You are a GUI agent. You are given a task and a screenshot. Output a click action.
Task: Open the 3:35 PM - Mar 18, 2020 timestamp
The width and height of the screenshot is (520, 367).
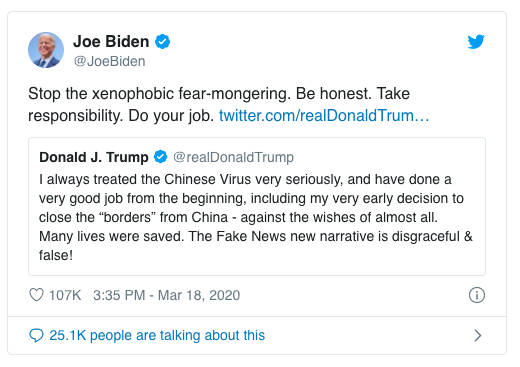point(166,295)
